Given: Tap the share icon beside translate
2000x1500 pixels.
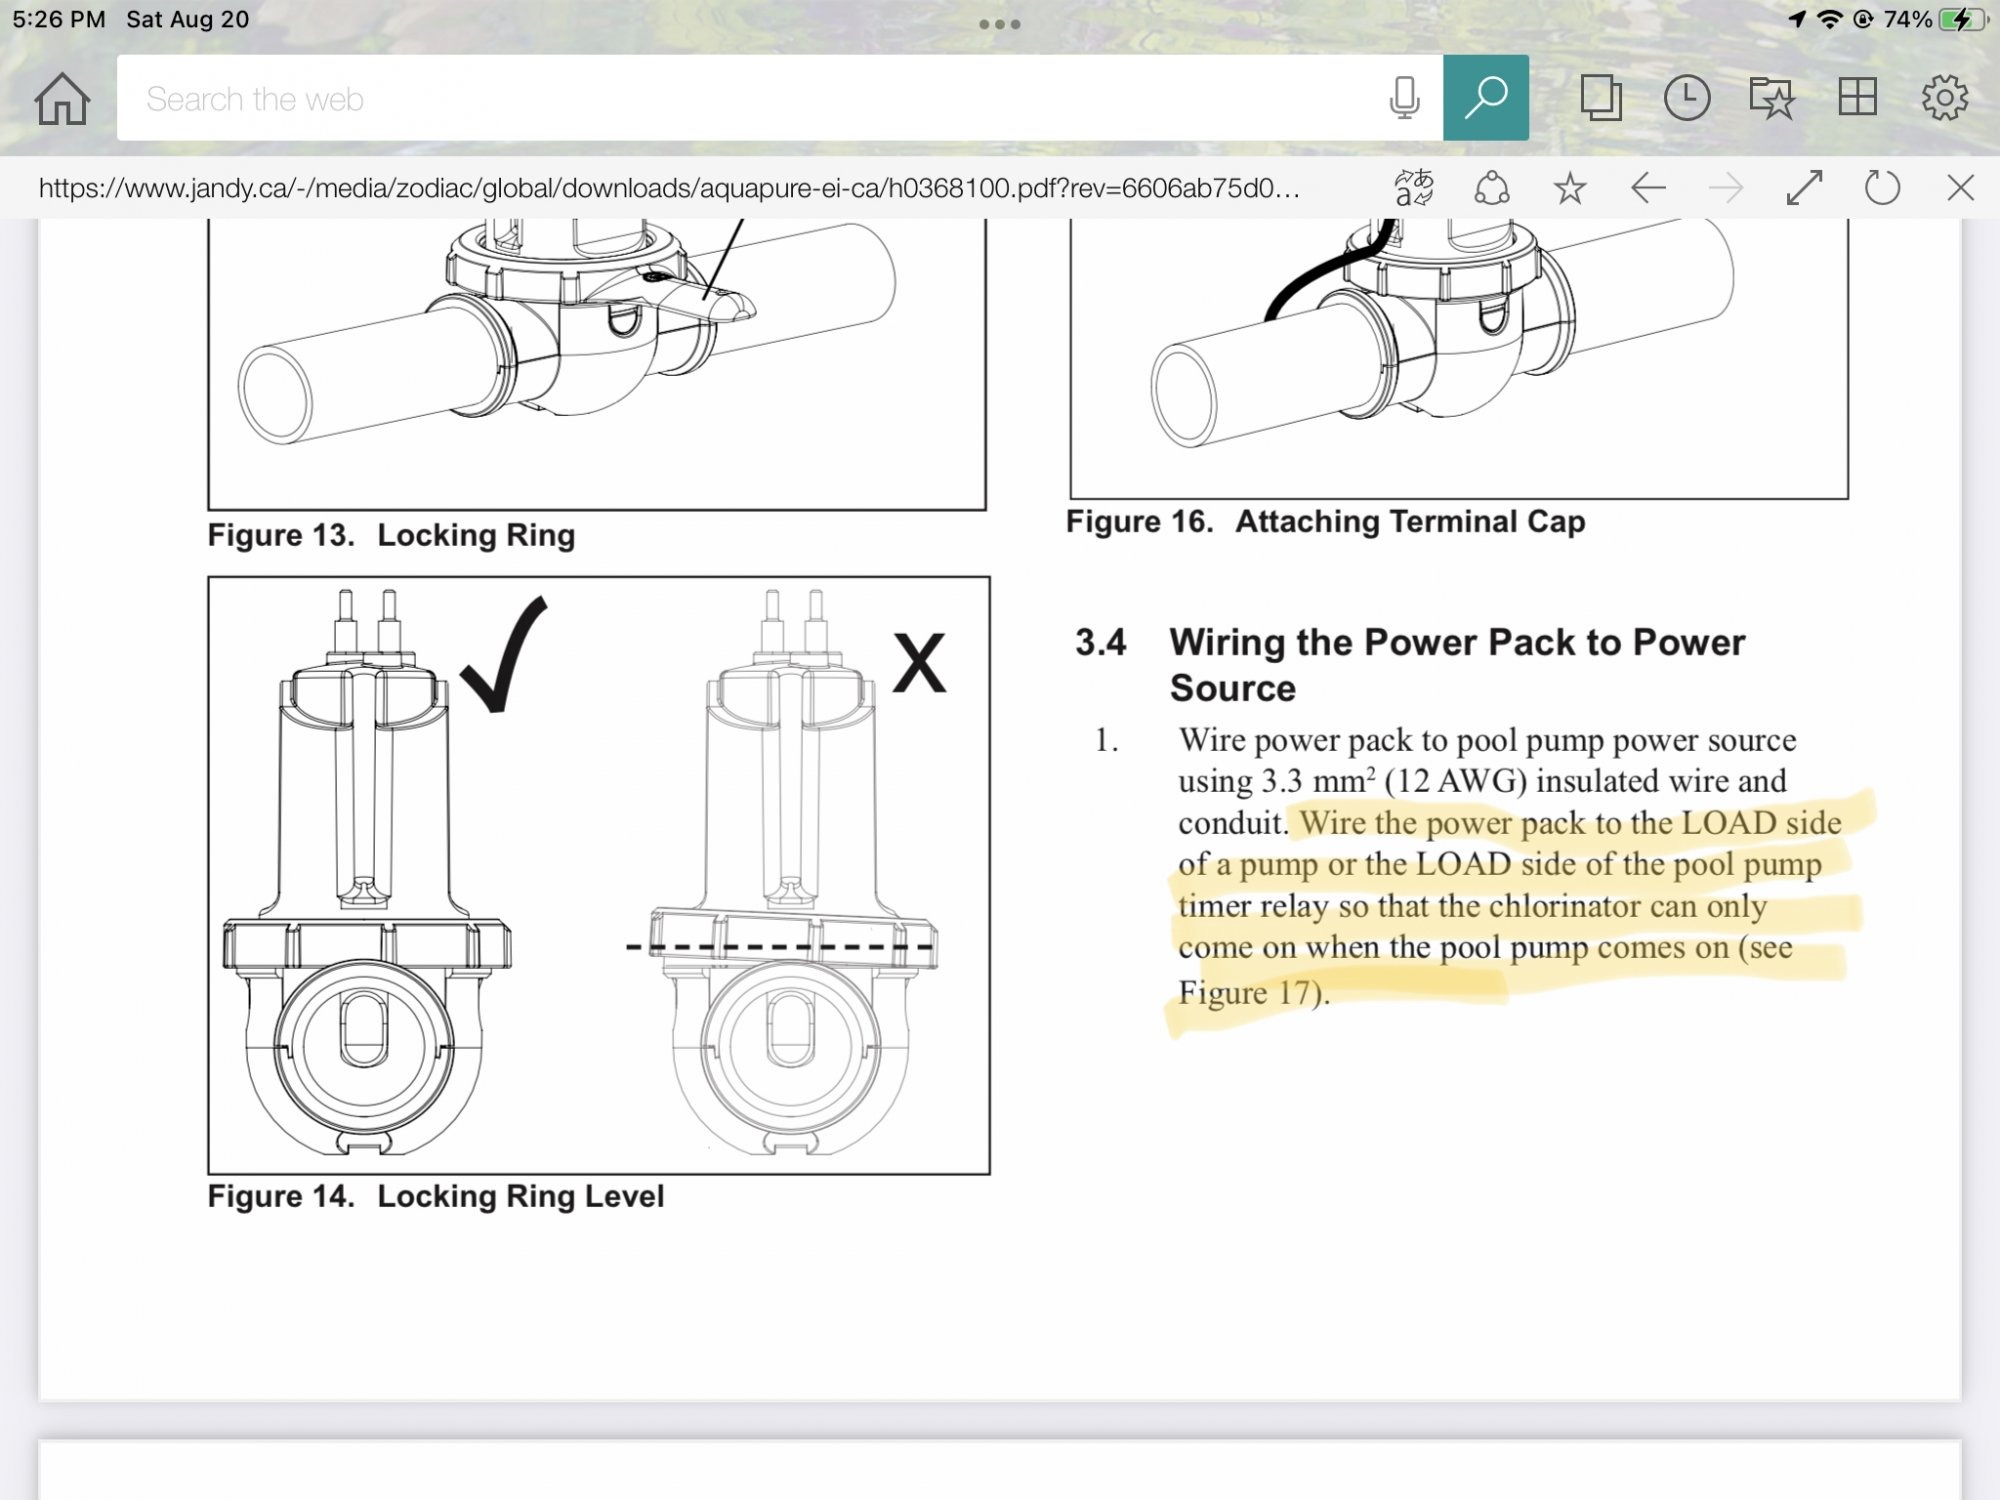Looking at the screenshot, I should click(1492, 187).
